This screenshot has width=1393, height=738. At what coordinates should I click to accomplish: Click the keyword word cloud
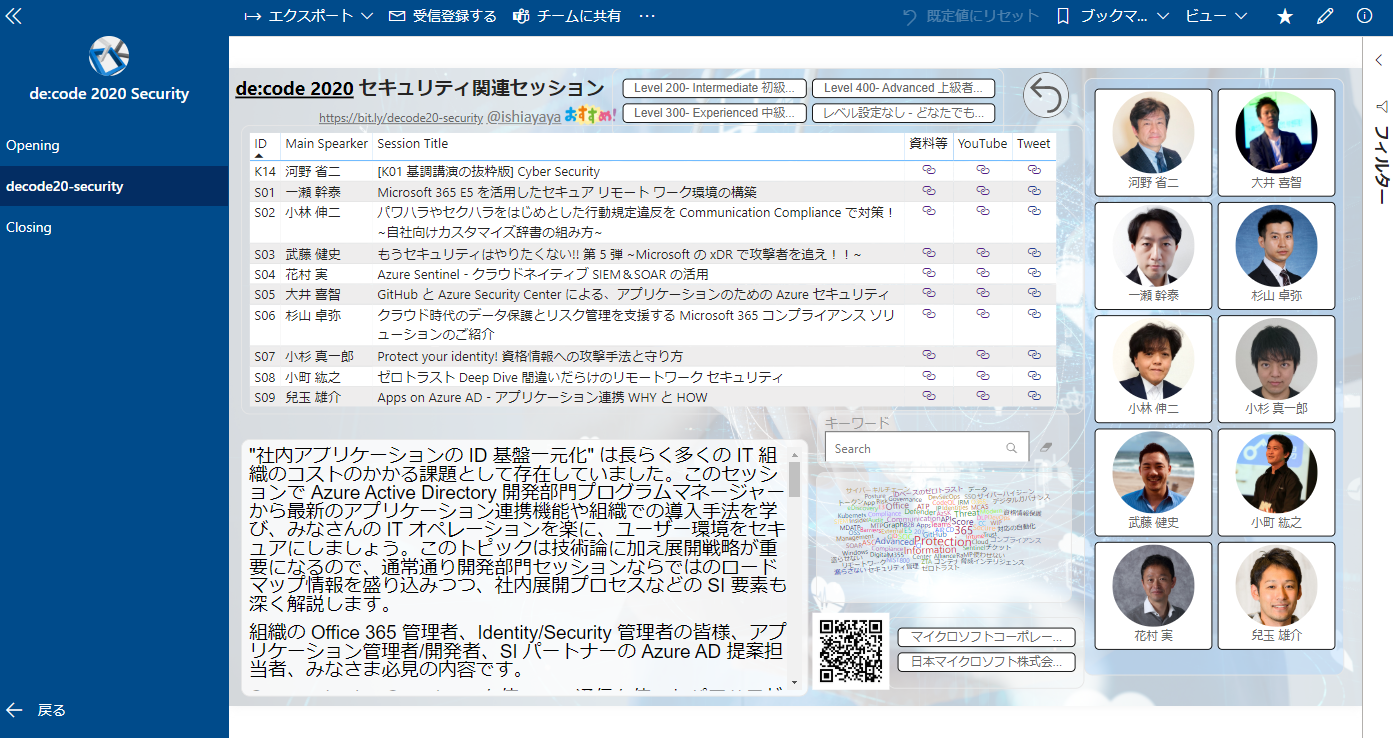[x=943, y=530]
